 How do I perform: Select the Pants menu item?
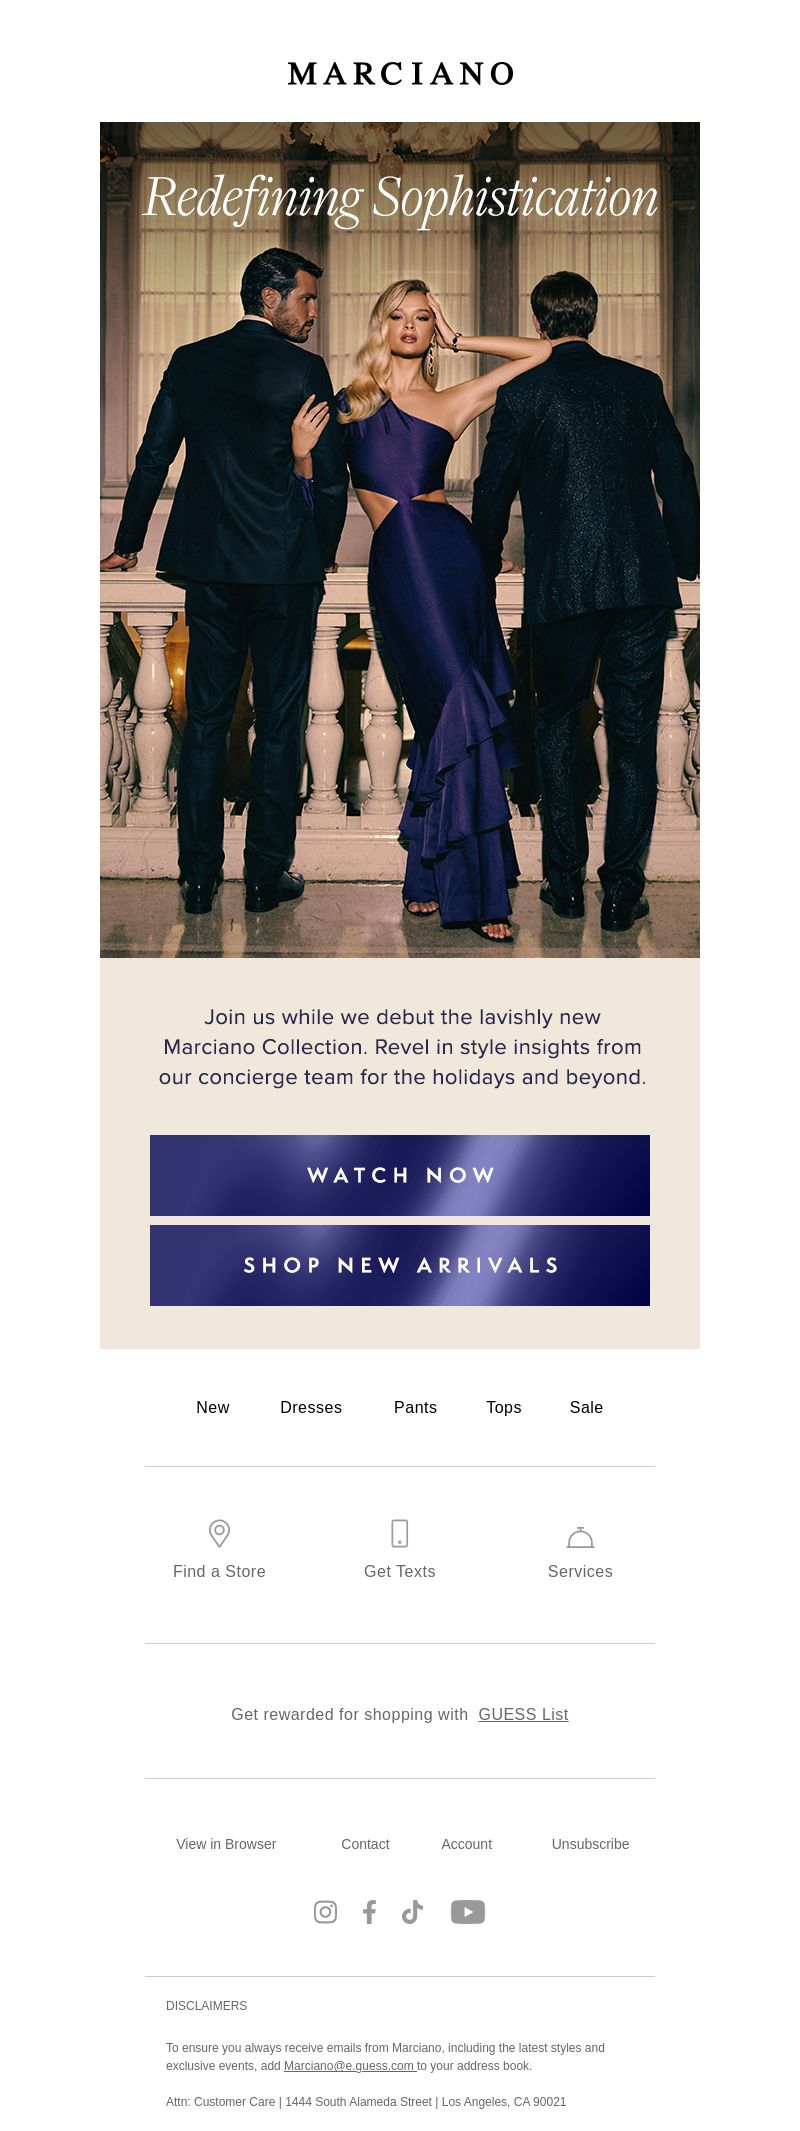point(415,1407)
